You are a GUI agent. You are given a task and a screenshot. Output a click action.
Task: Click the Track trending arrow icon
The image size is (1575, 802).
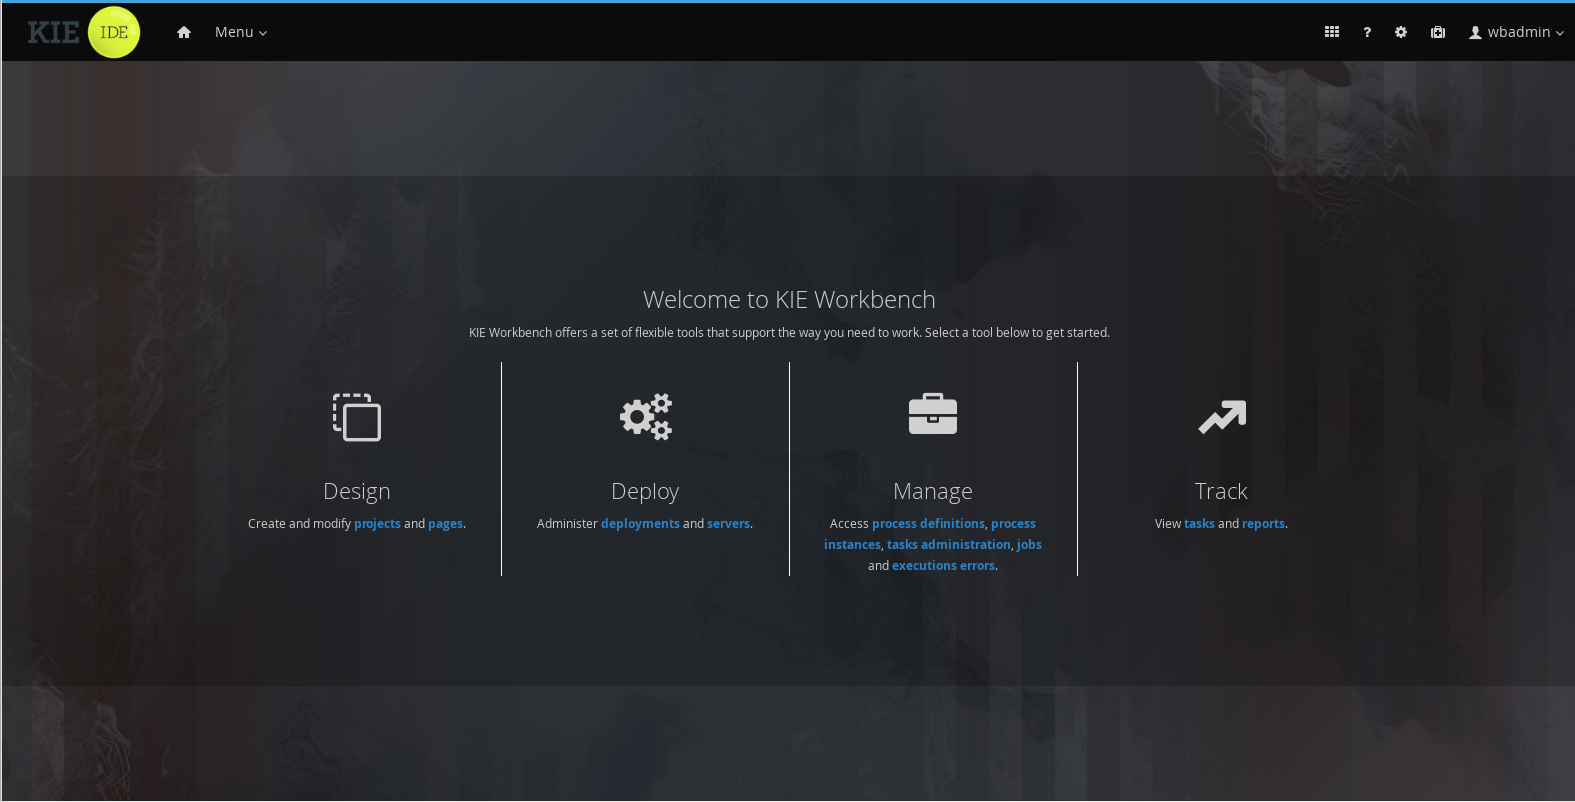1221,417
